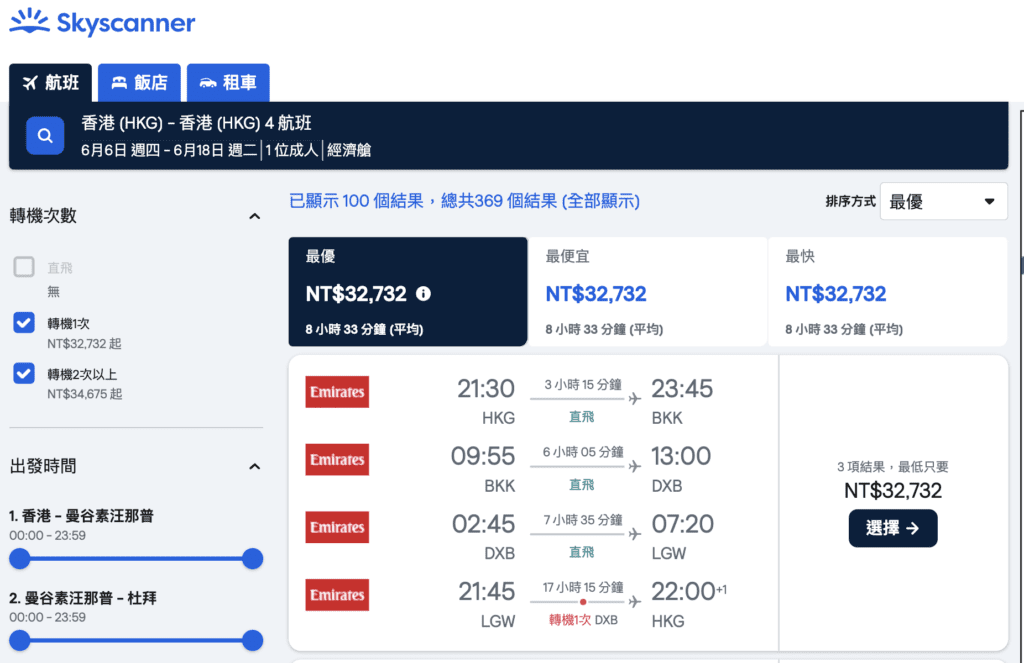Click the Emirates logo on BKK–DXB leg
This screenshot has width=1024, height=663.
337,459
